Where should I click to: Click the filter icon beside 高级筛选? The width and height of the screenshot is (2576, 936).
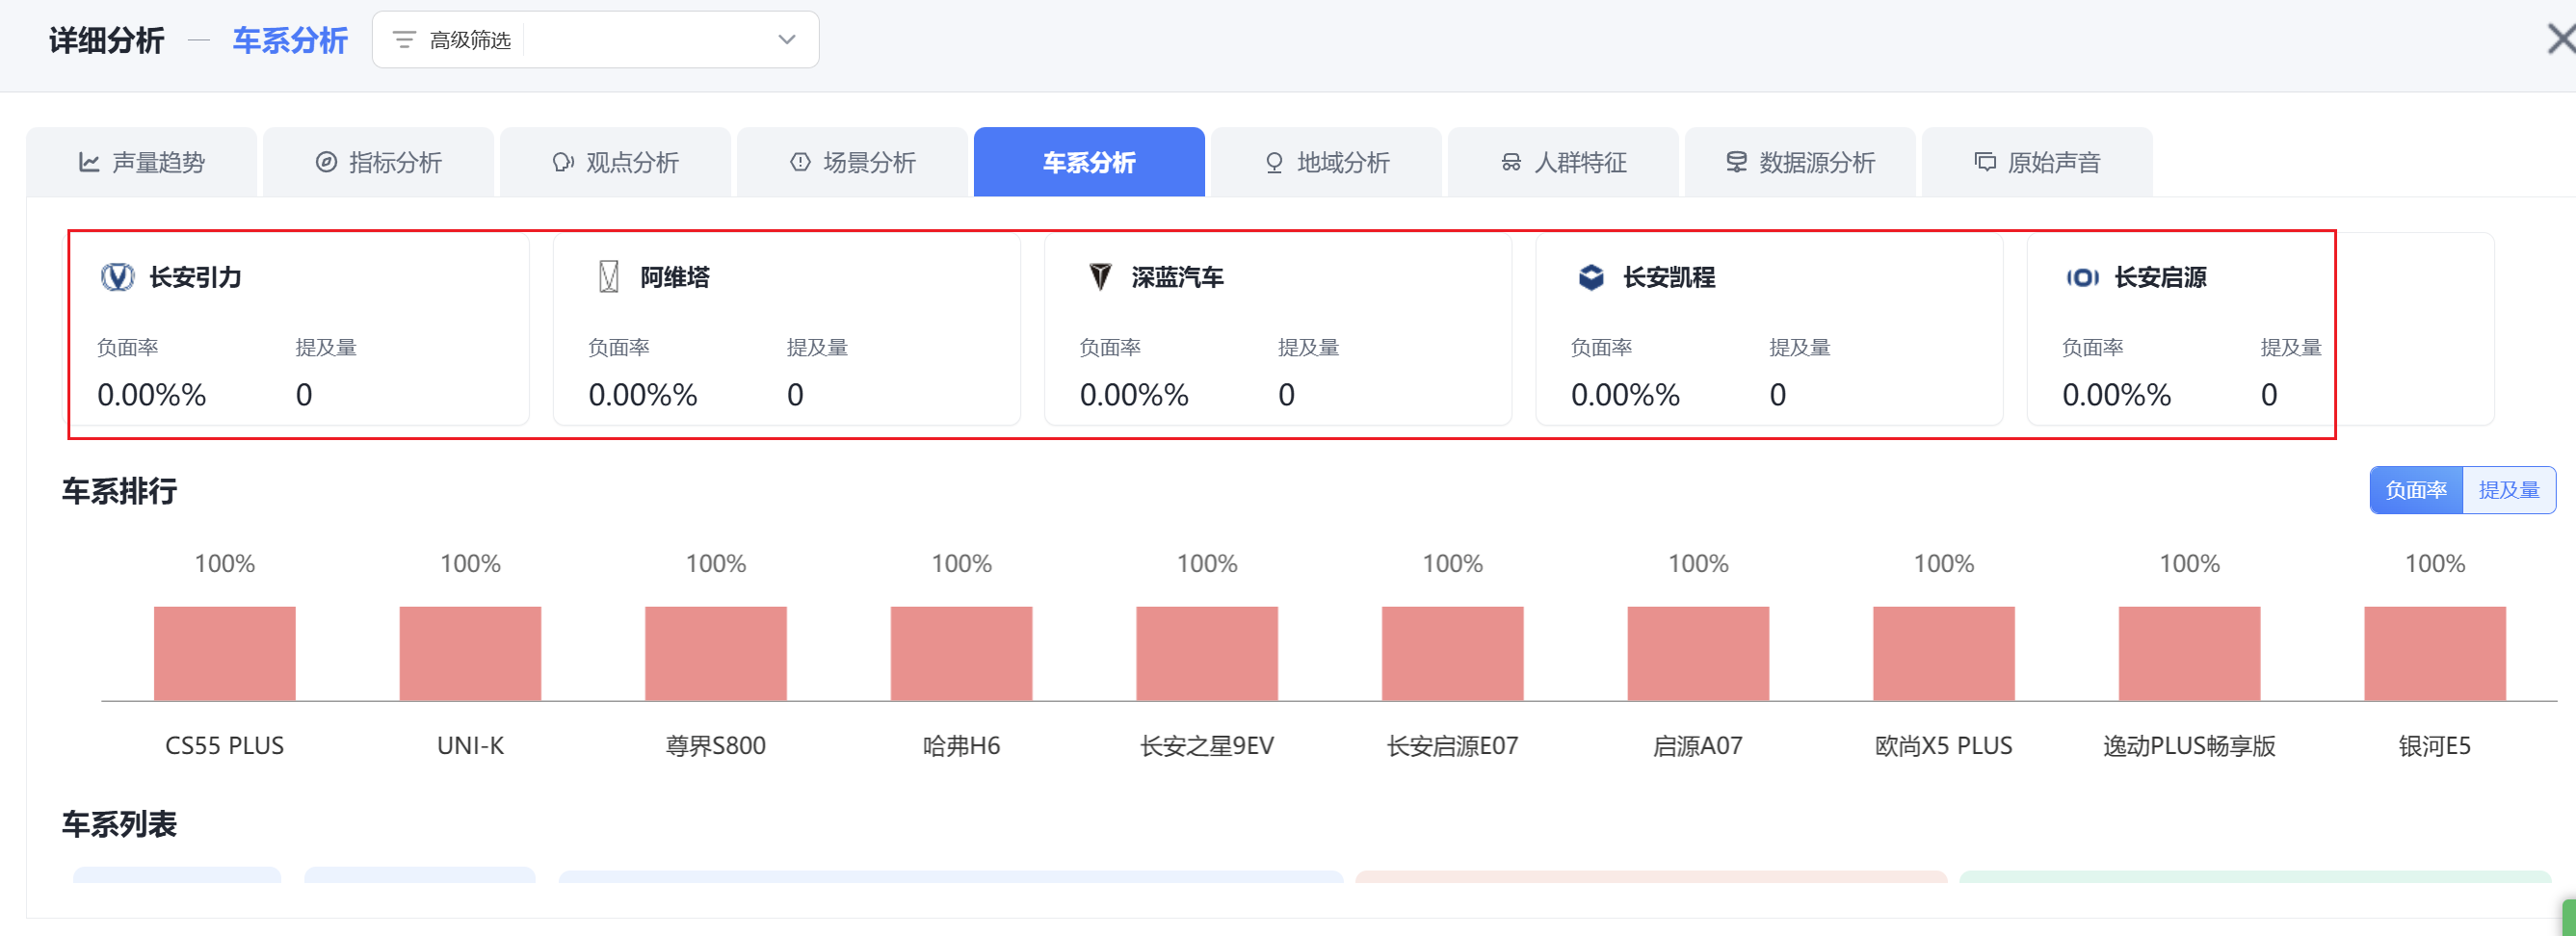click(404, 40)
